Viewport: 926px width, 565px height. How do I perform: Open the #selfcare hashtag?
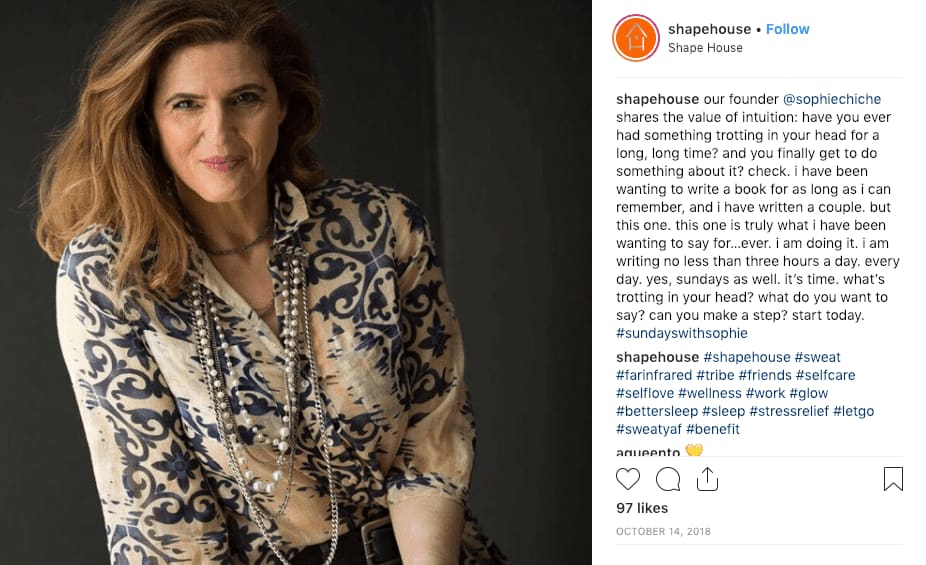[x=825, y=375]
